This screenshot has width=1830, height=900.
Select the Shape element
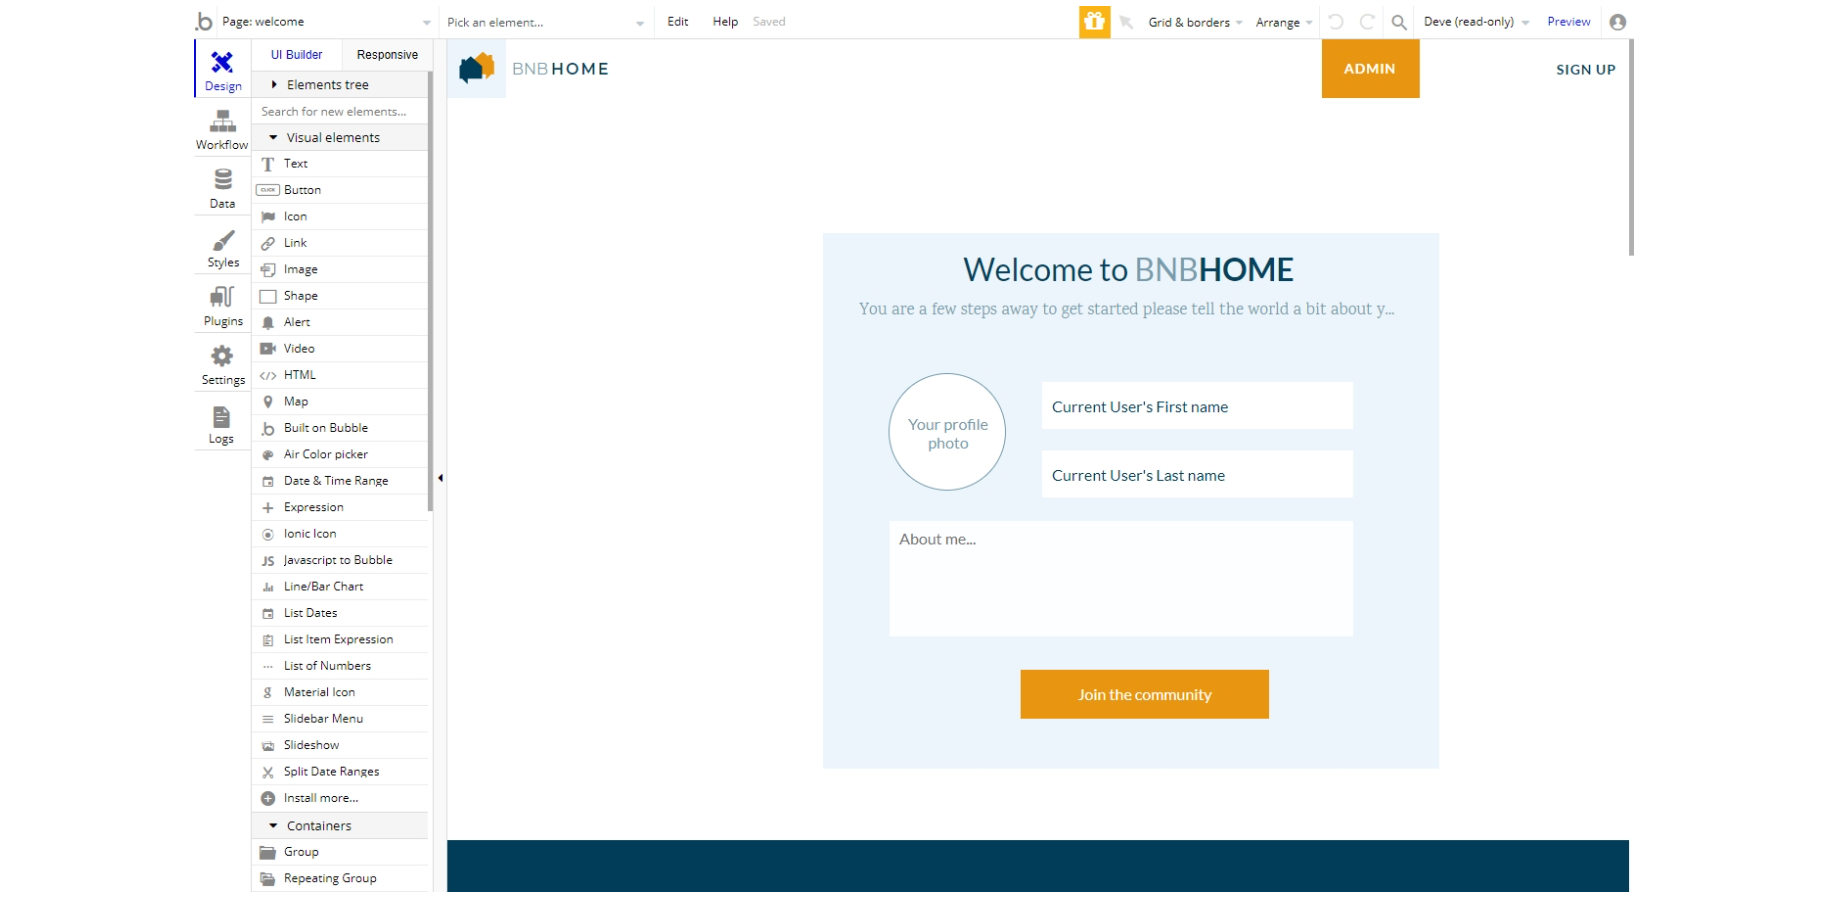point(340,296)
